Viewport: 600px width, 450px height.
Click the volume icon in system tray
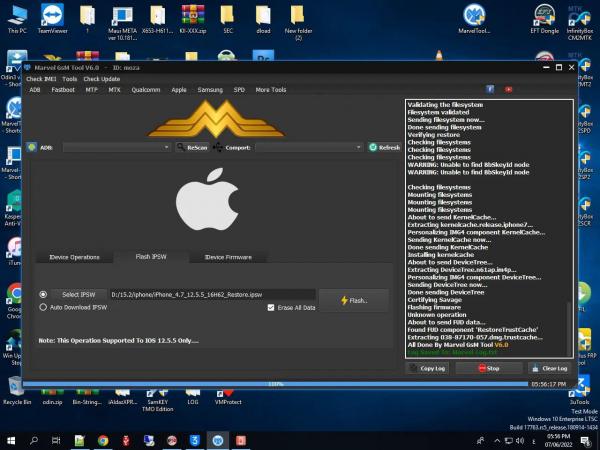[519, 441]
